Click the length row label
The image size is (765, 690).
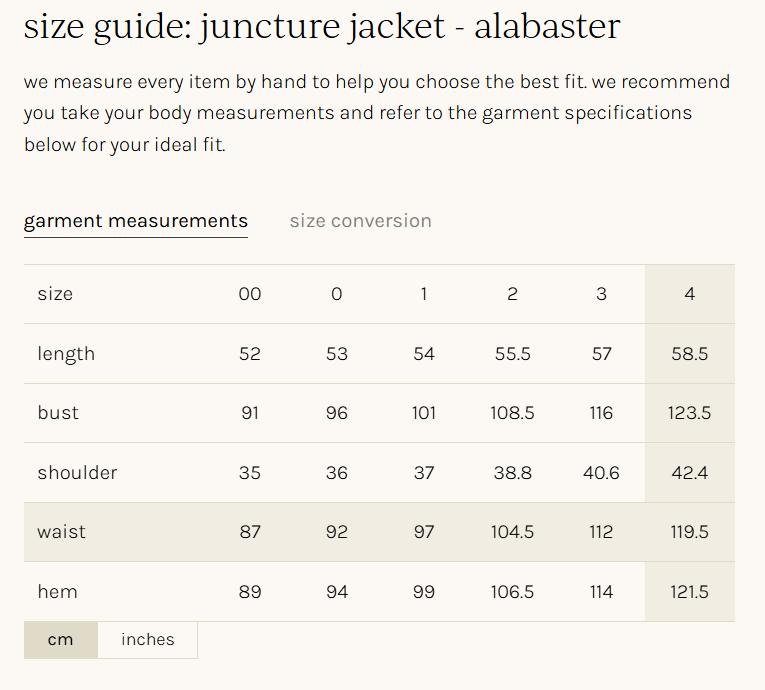click(66, 354)
